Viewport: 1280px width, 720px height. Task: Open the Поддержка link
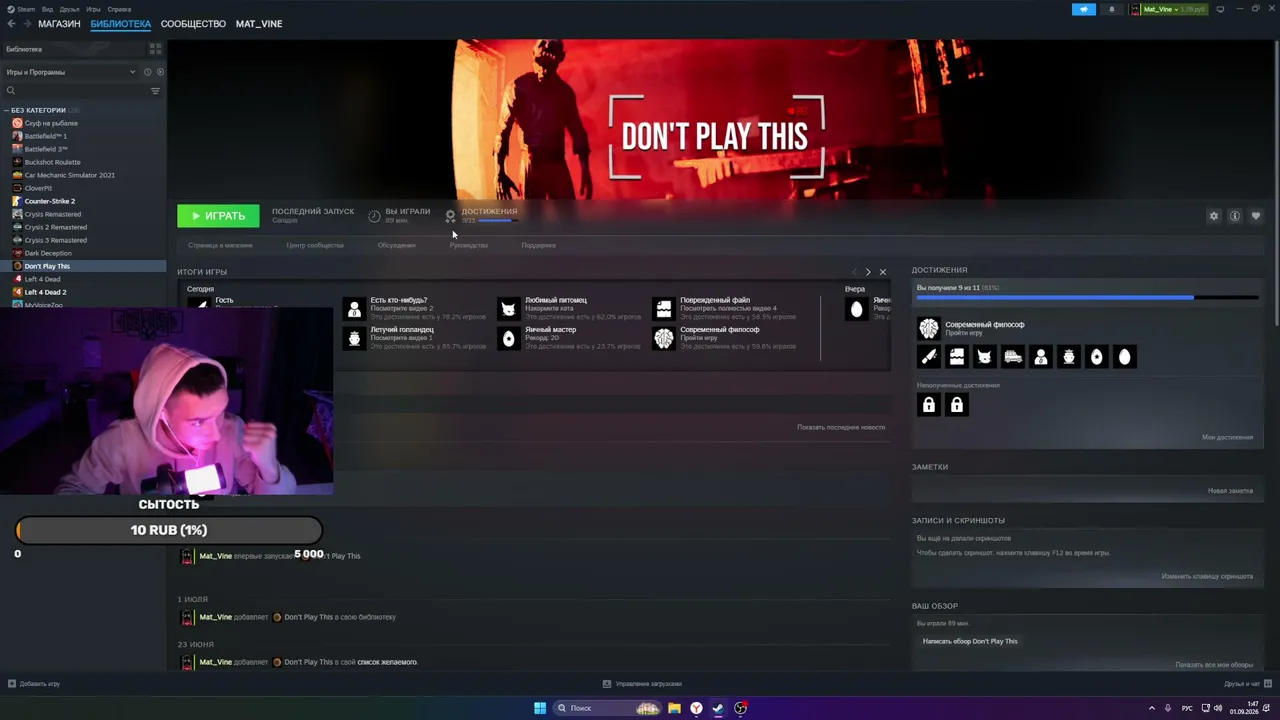click(x=539, y=245)
